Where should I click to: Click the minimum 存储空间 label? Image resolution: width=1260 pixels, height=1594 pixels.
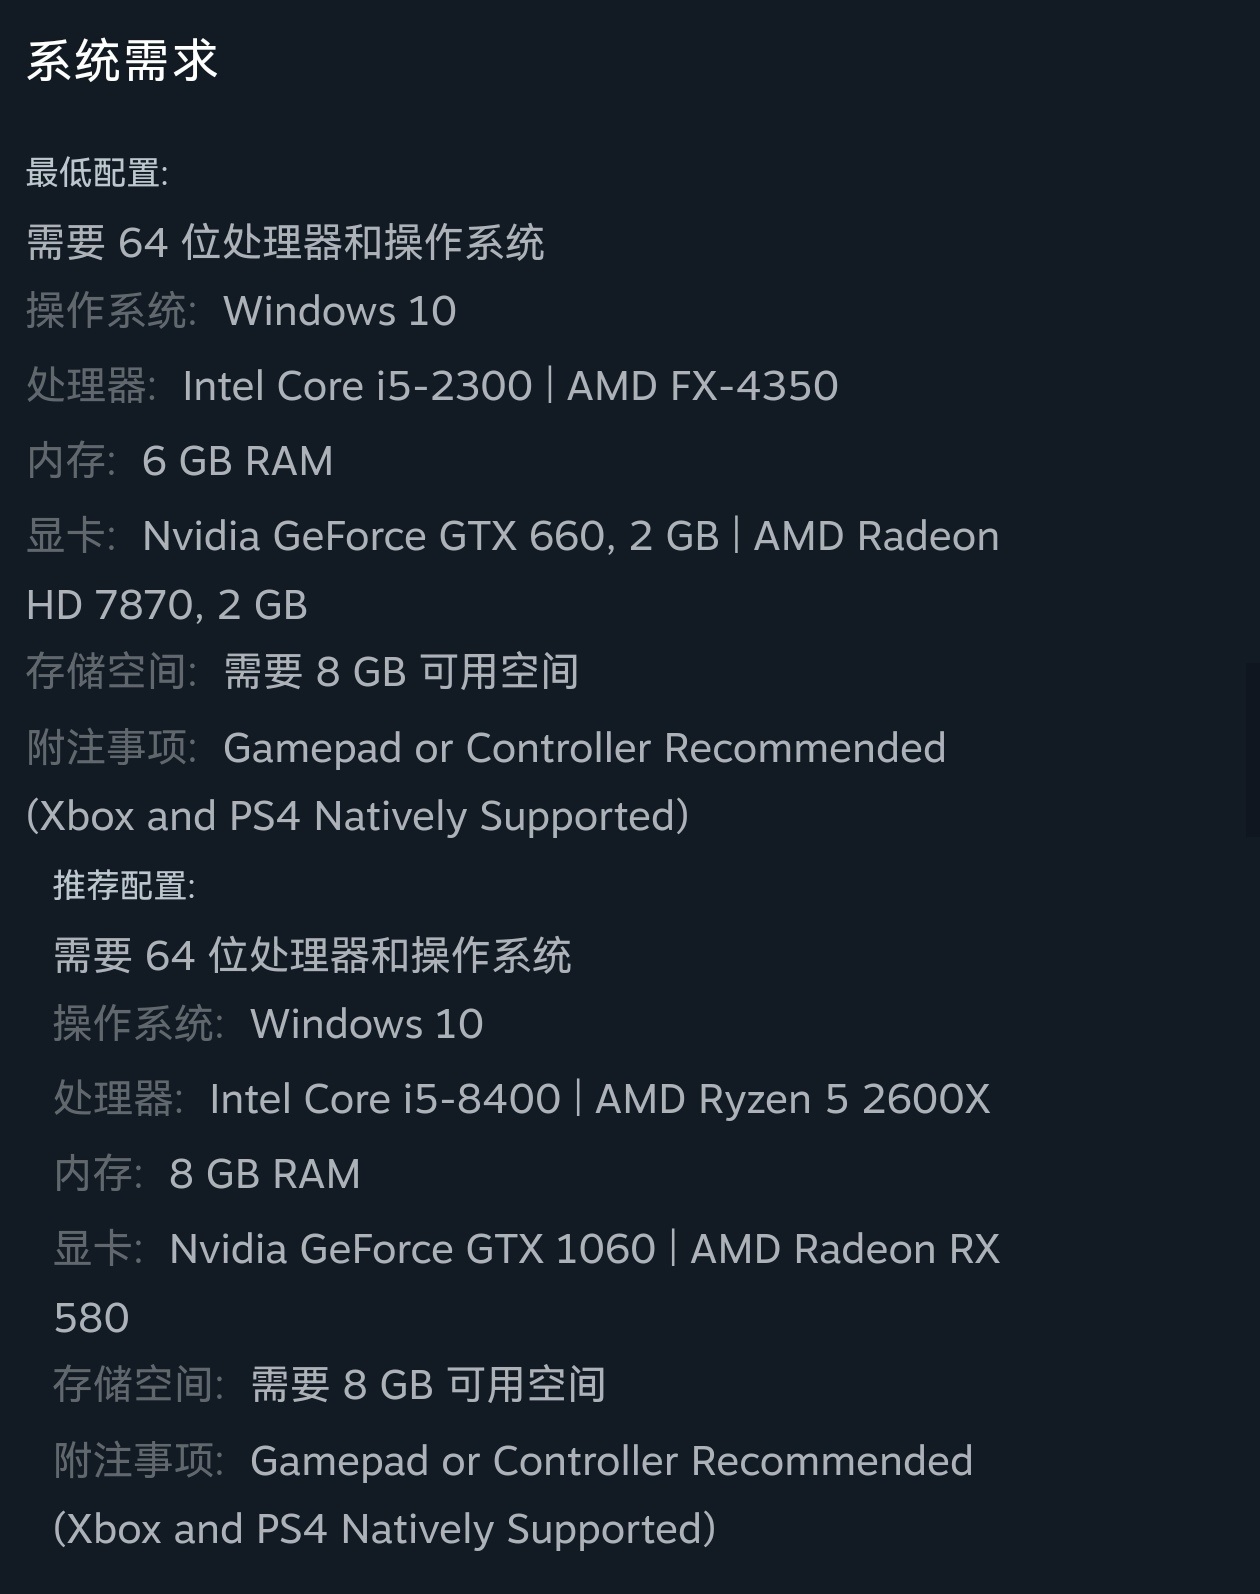111,672
